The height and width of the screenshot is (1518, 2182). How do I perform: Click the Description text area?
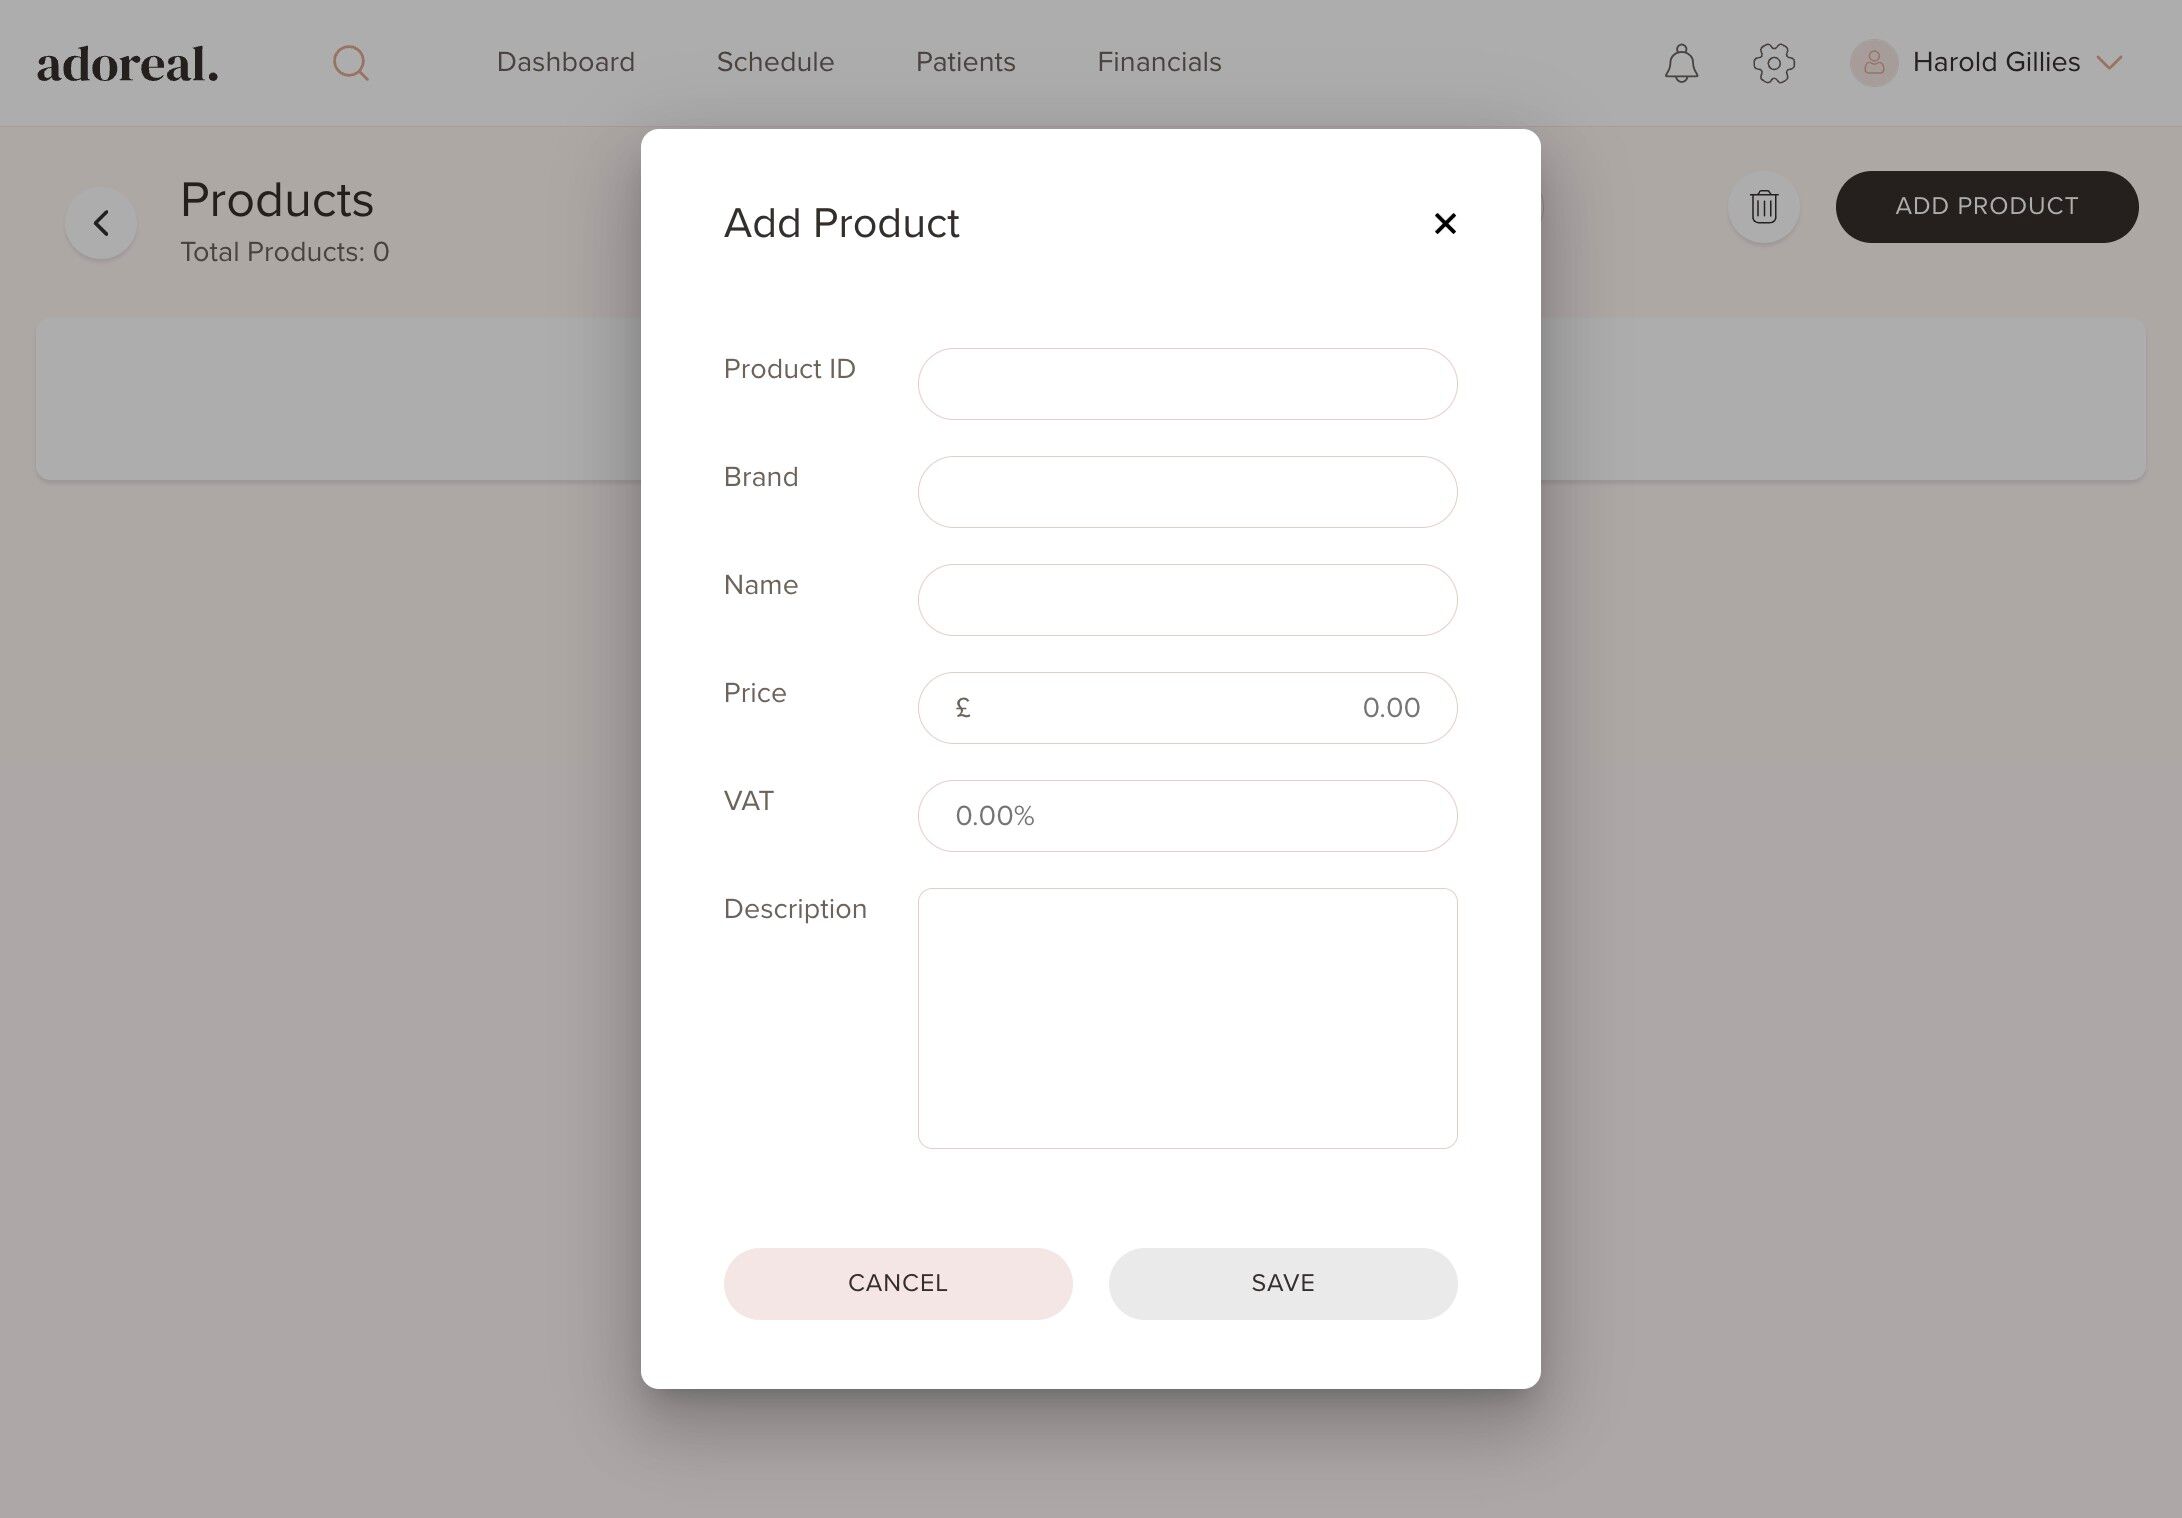click(1187, 1018)
